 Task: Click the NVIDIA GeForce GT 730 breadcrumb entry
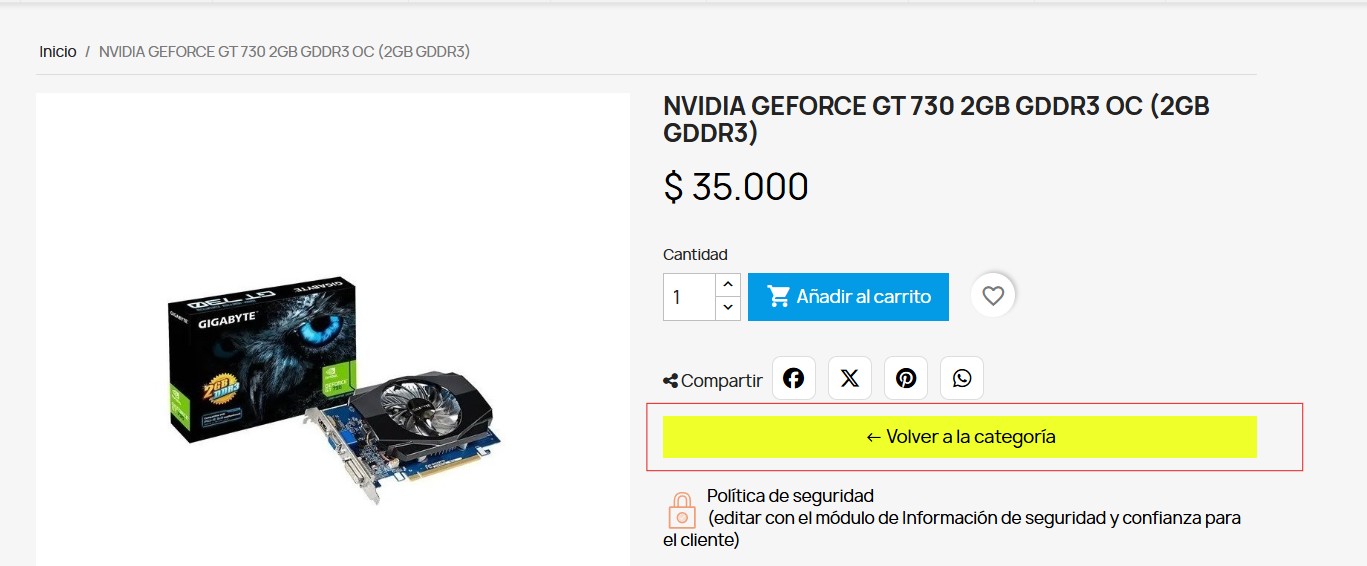pos(284,51)
